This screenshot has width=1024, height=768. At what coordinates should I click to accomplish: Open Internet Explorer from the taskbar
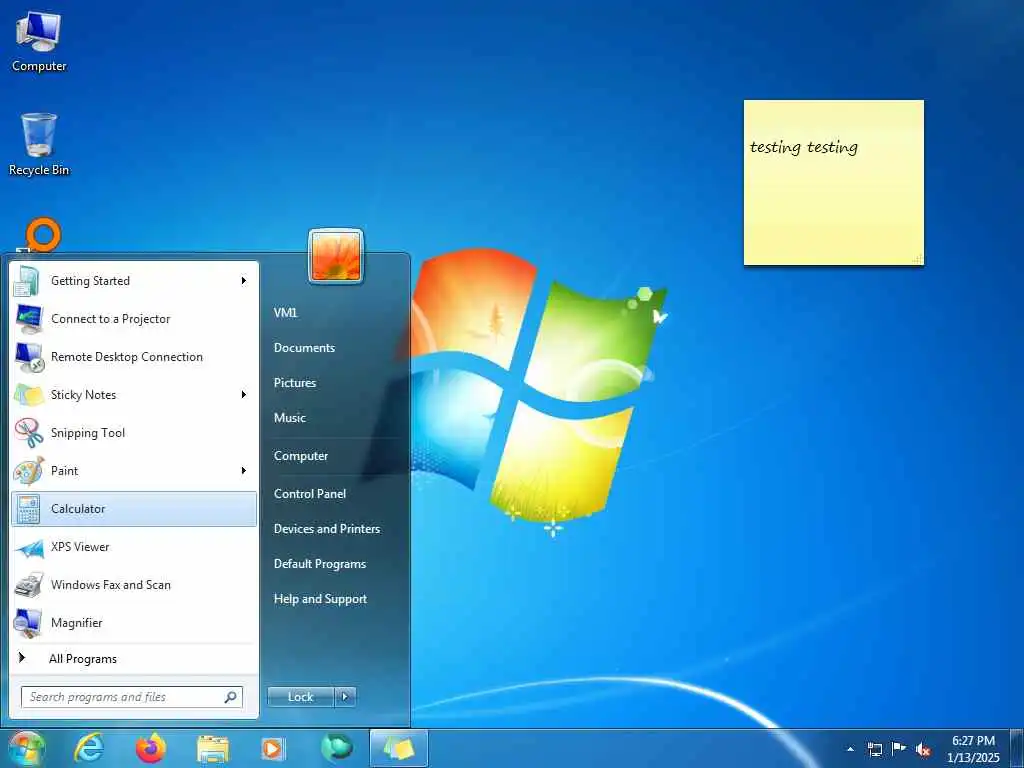pyautogui.click(x=89, y=748)
